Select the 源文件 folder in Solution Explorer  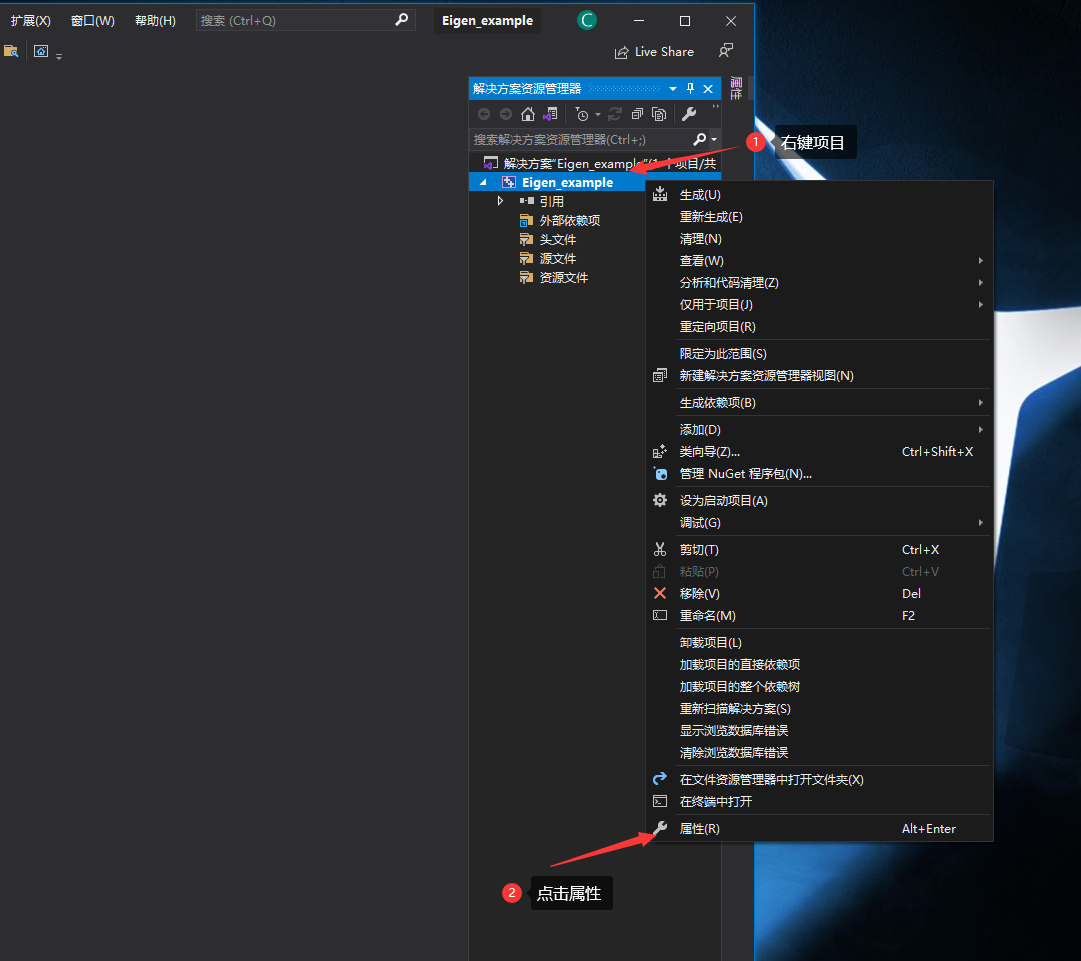coord(558,258)
